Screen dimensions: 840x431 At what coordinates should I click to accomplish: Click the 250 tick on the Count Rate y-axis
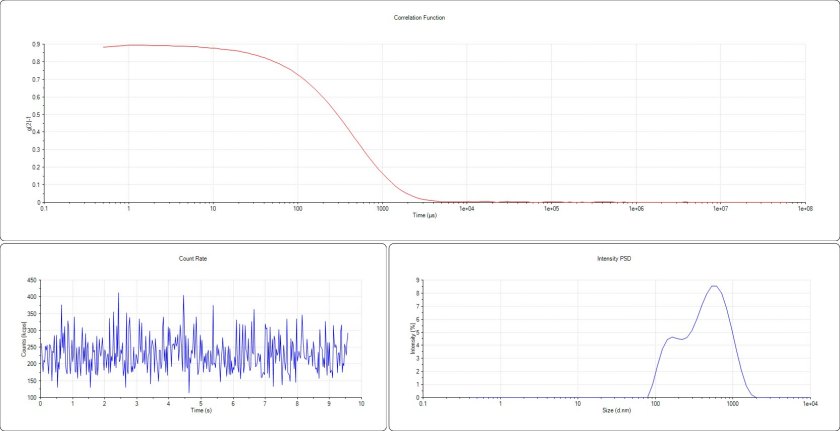tap(32, 347)
